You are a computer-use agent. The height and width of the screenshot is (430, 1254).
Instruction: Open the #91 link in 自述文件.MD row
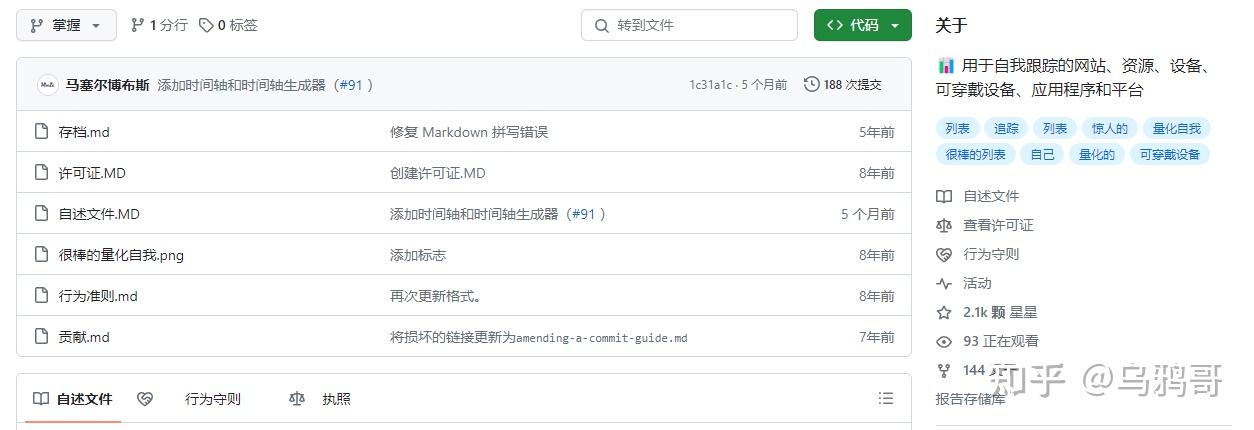[x=583, y=214]
